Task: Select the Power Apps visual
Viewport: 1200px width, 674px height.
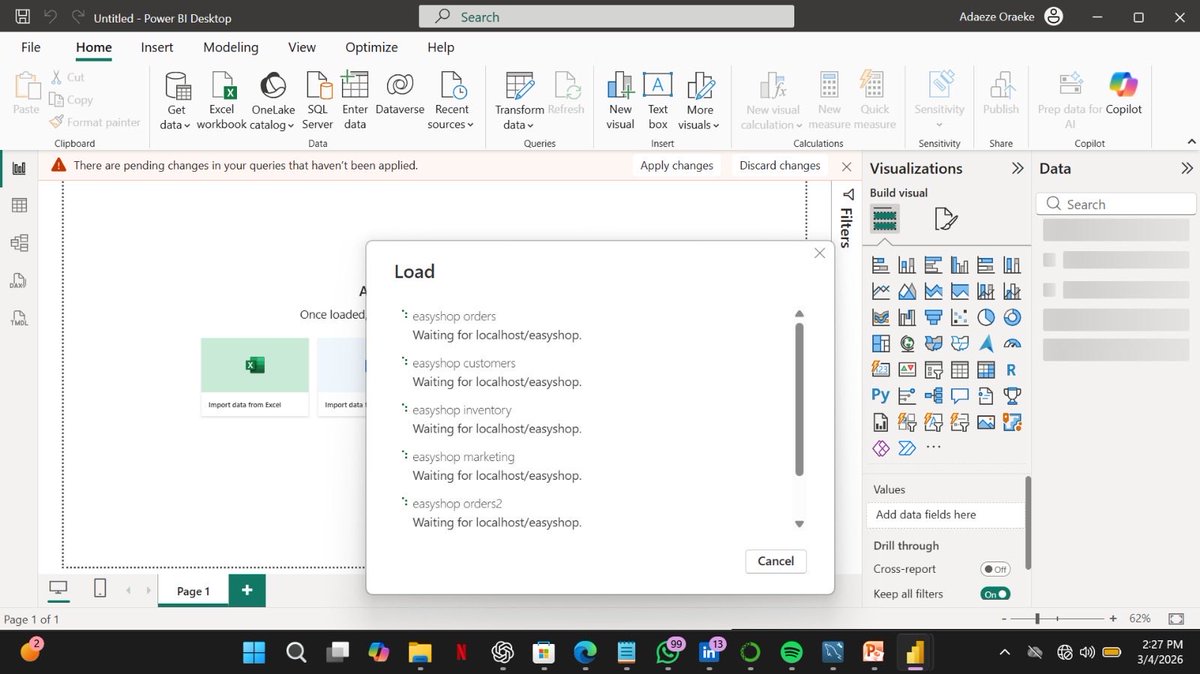Action: coord(881,448)
